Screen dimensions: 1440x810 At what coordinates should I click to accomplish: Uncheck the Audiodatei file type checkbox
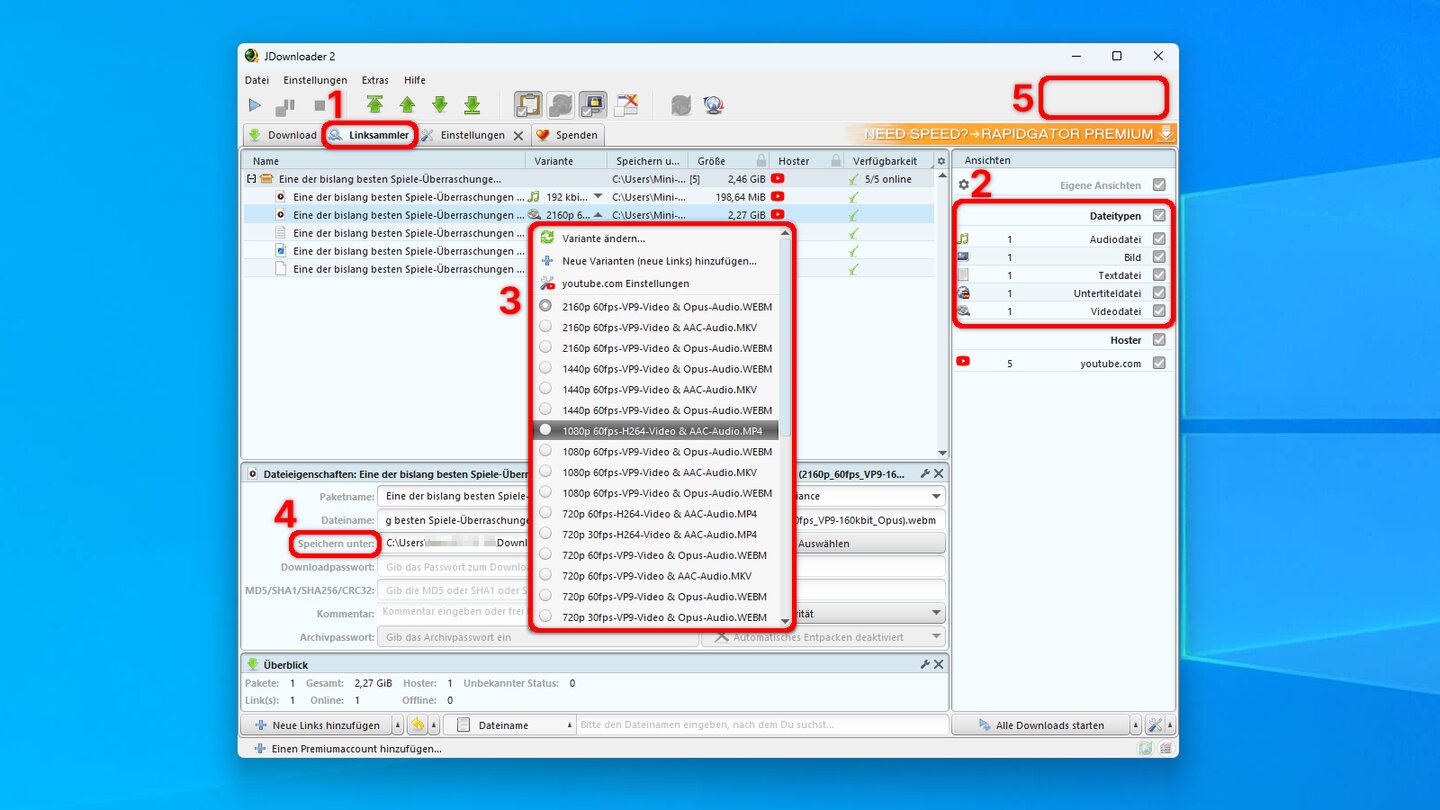pos(1159,239)
